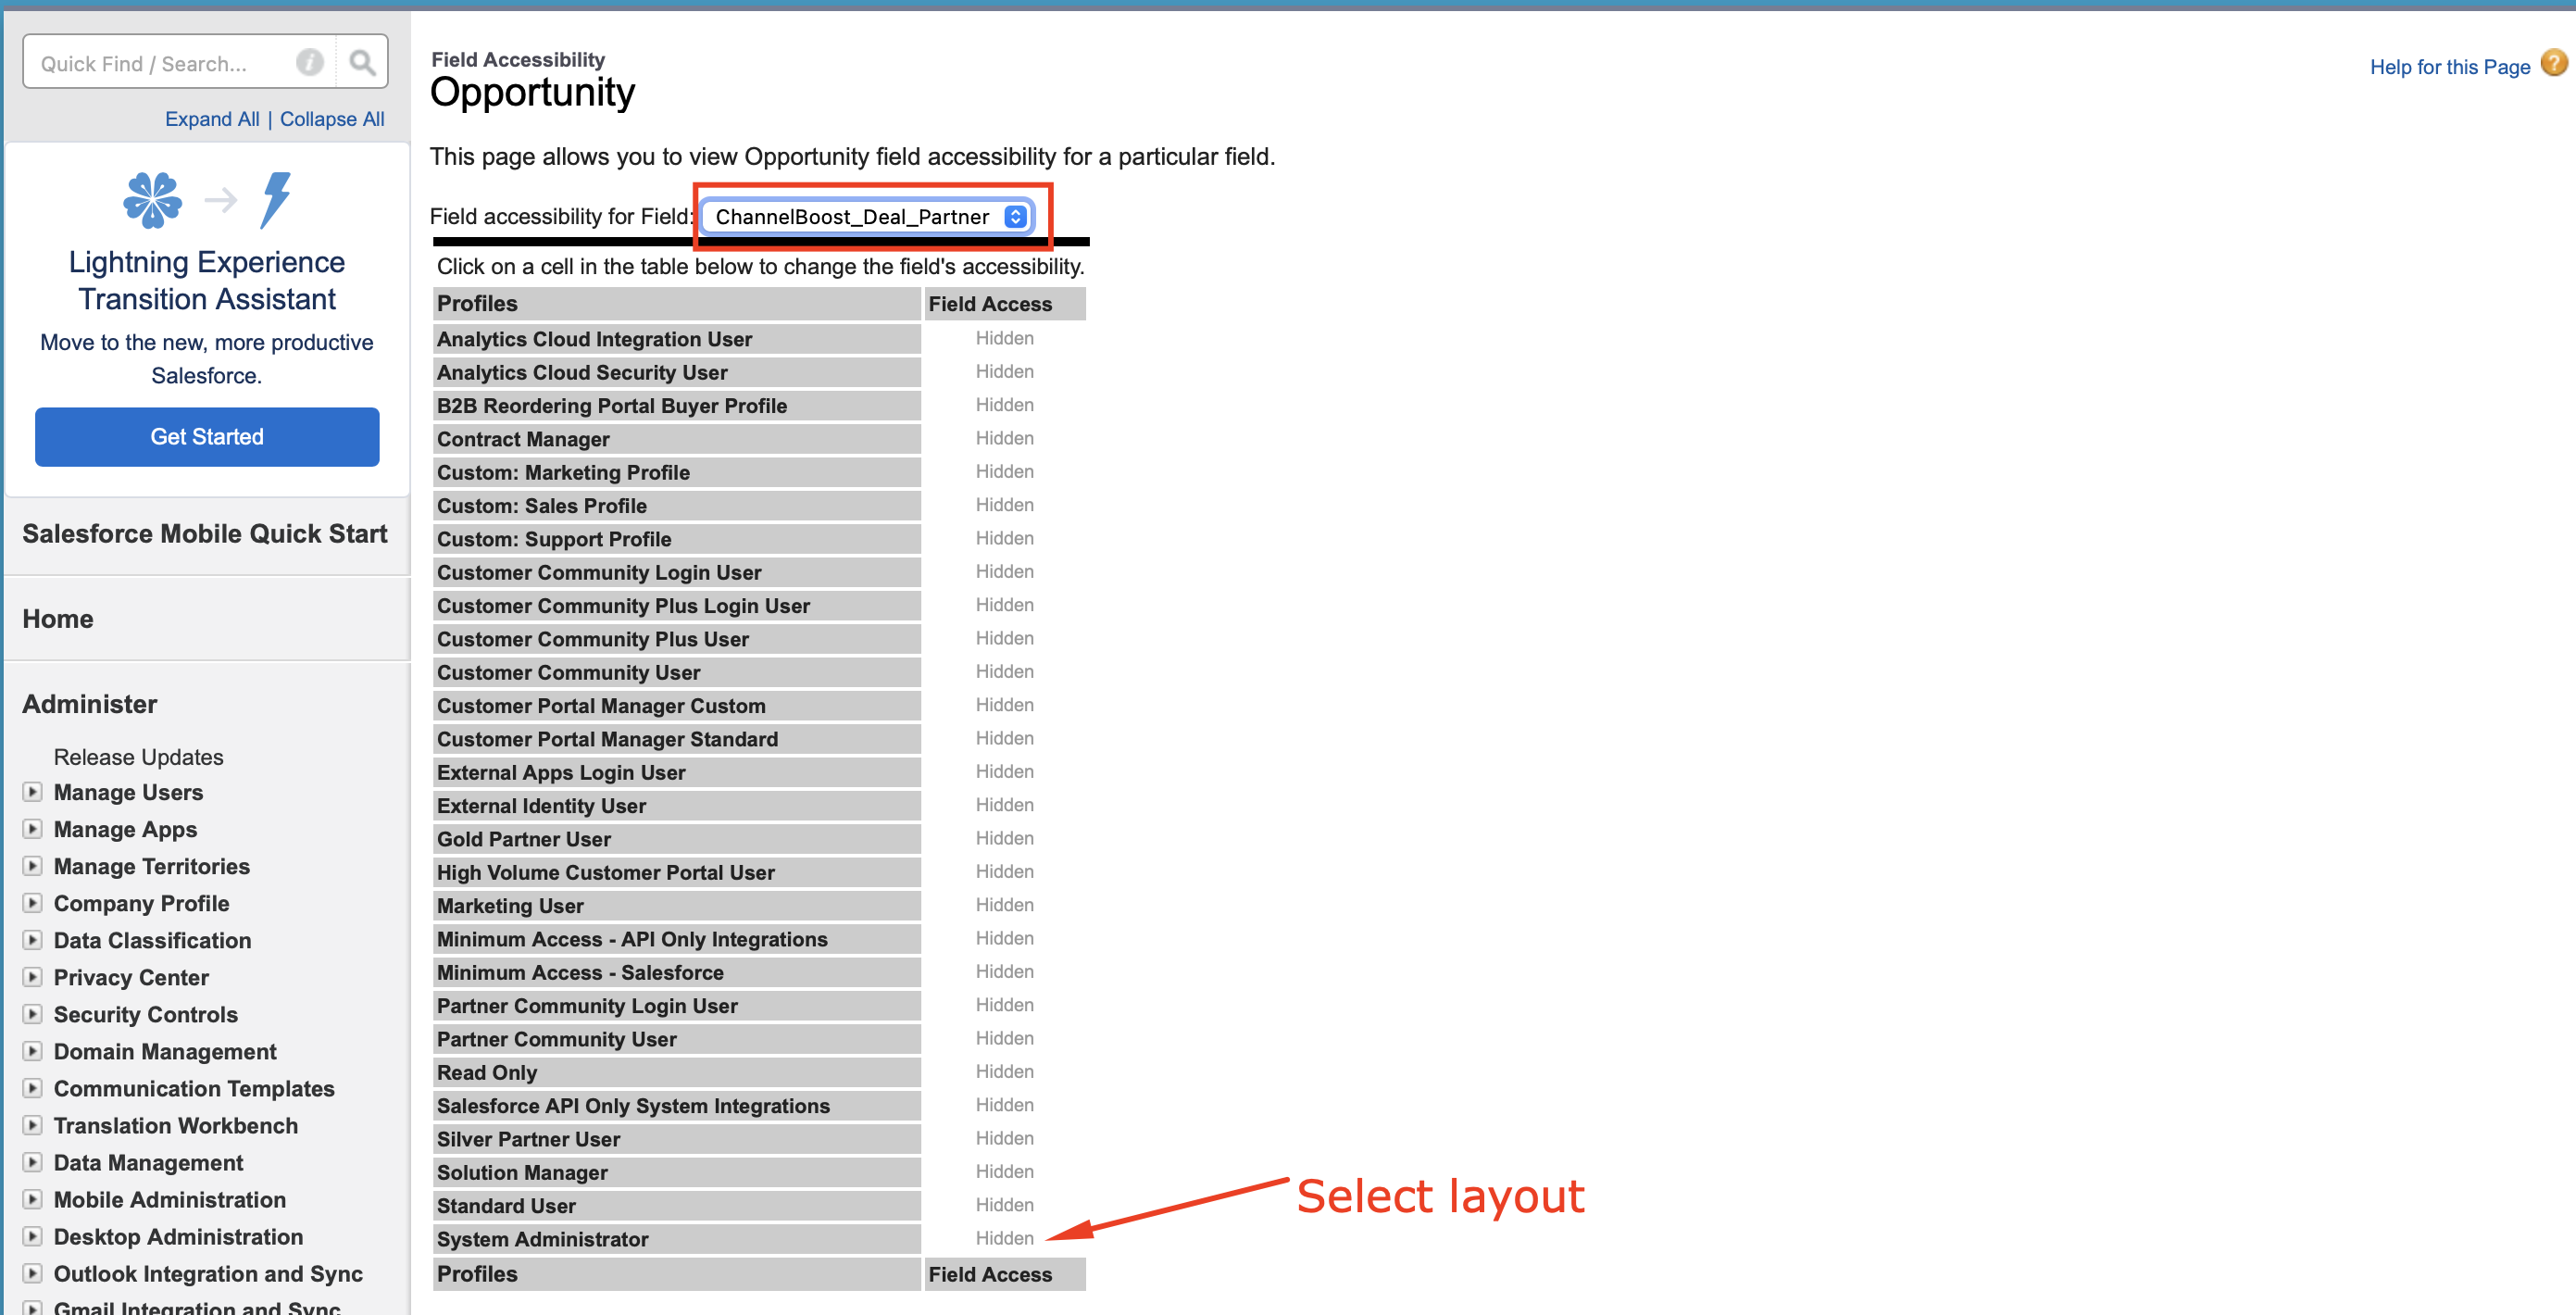Expand the Company Profile arrow
The height and width of the screenshot is (1315, 2576).
(x=33, y=902)
